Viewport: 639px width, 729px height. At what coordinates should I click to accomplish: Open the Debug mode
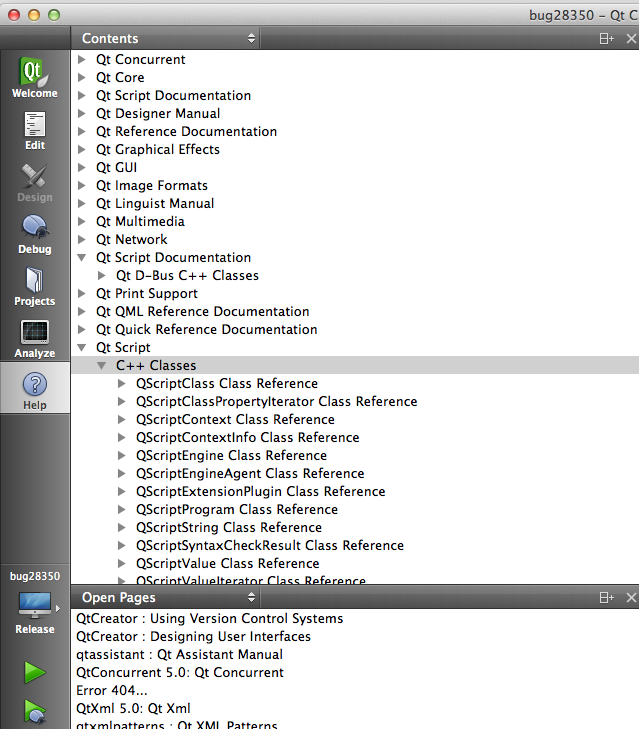(35, 235)
